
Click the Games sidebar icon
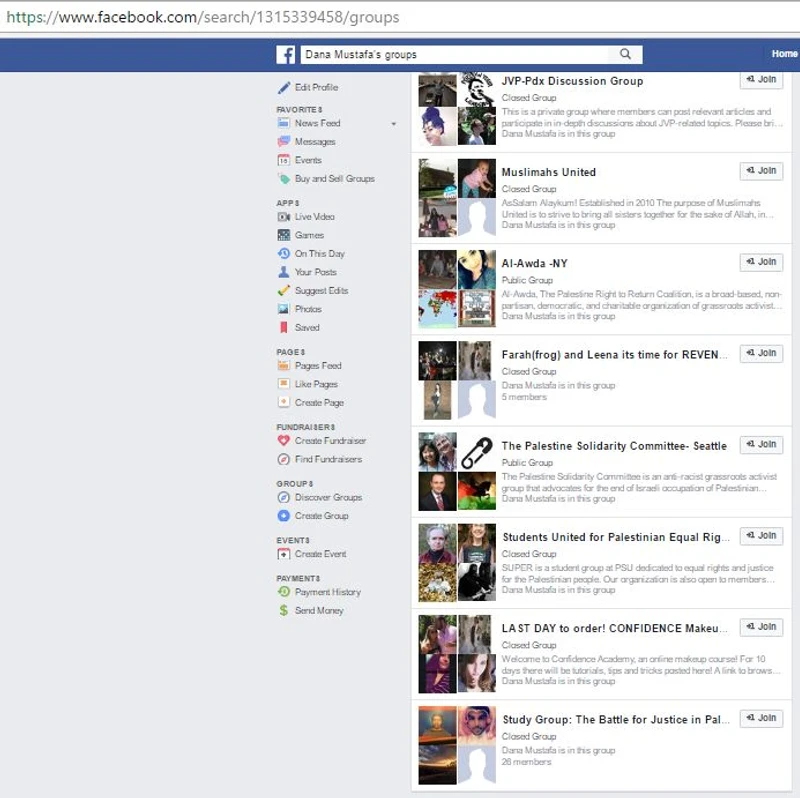point(284,235)
